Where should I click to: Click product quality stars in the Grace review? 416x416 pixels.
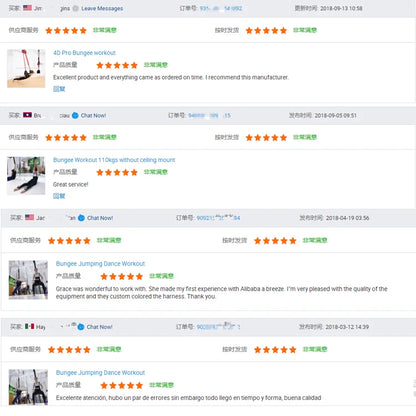click(x=122, y=276)
